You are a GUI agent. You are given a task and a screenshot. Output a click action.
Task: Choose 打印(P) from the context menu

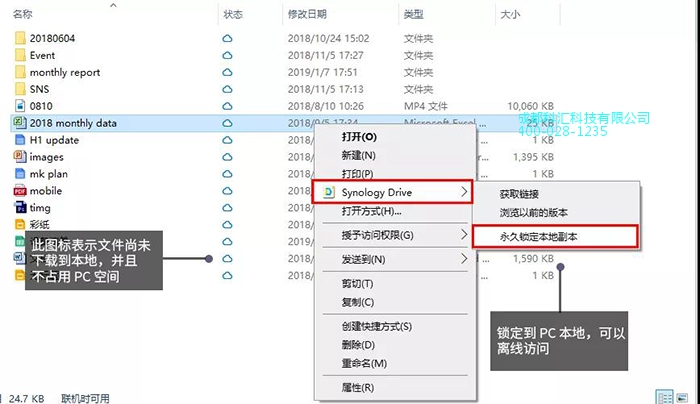click(357, 174)
